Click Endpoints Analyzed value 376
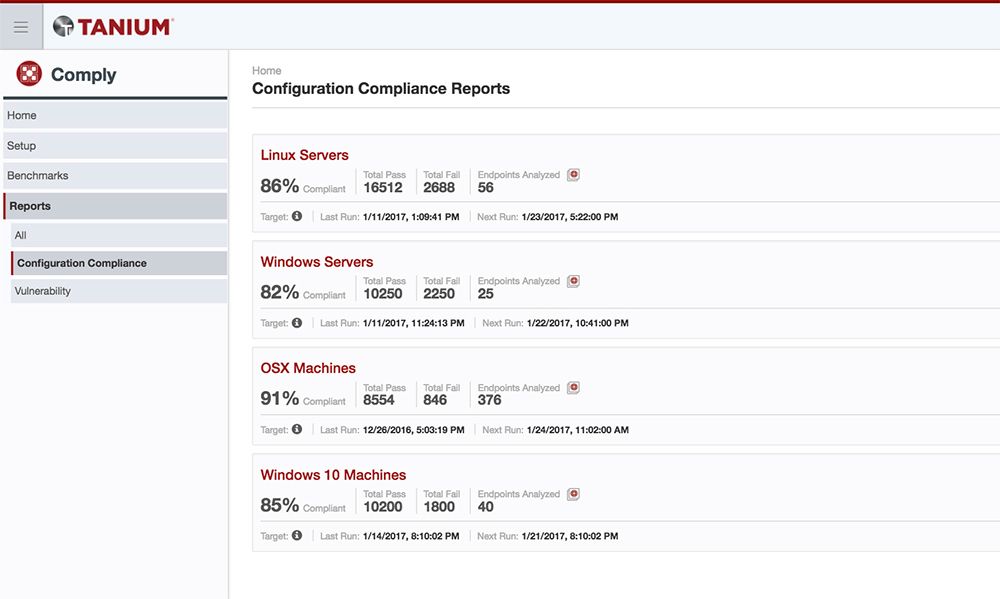This screenshot has height=599, width=1000. coord(489,400)
